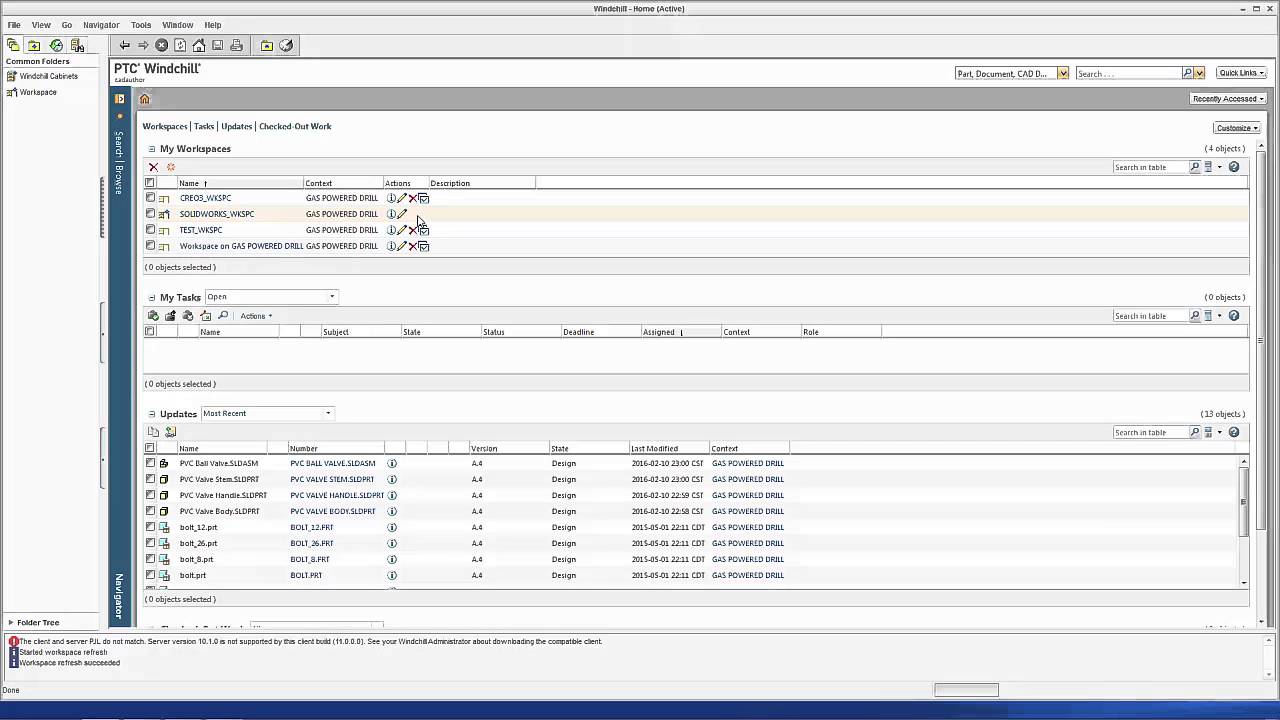The image size is (1280, 720).
Task: Check the PVC Valve Stem.SLDPRT checkbox
Action: click(x=150, y=479)
